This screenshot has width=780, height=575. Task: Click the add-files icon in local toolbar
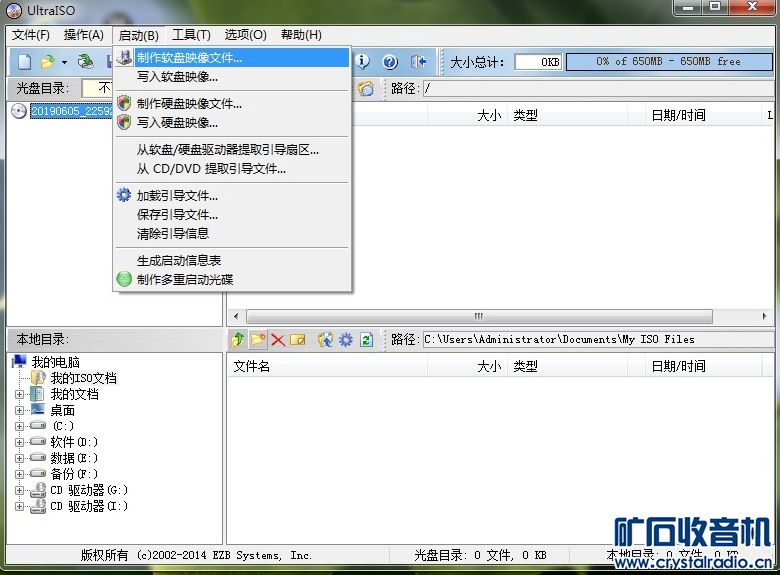pyautogui.click(x=325, y=340)
